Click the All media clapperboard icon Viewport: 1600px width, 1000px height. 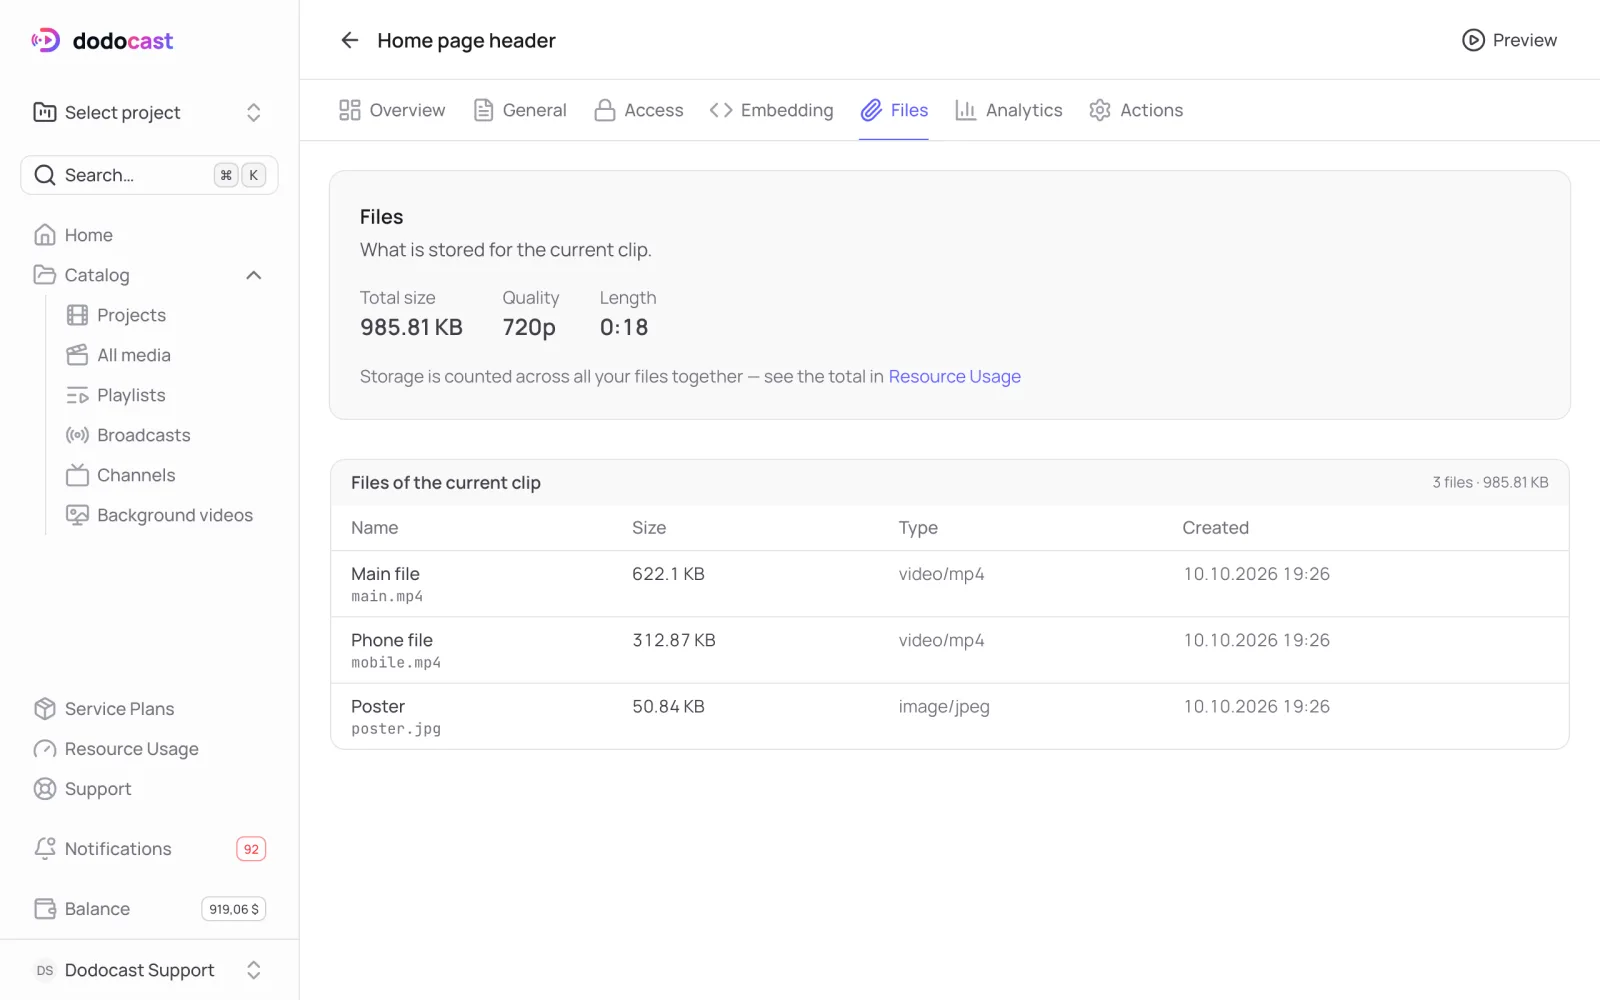pyautogui.click(x=77, y=355)
